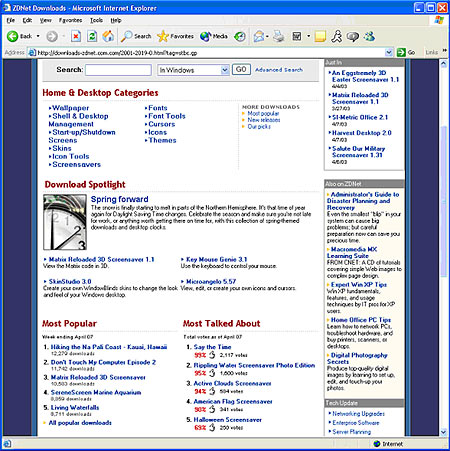This screenshot has height=451, width=450.
Task: Open Hiking the Na Pali Coast link
Action: coord(109,347)
